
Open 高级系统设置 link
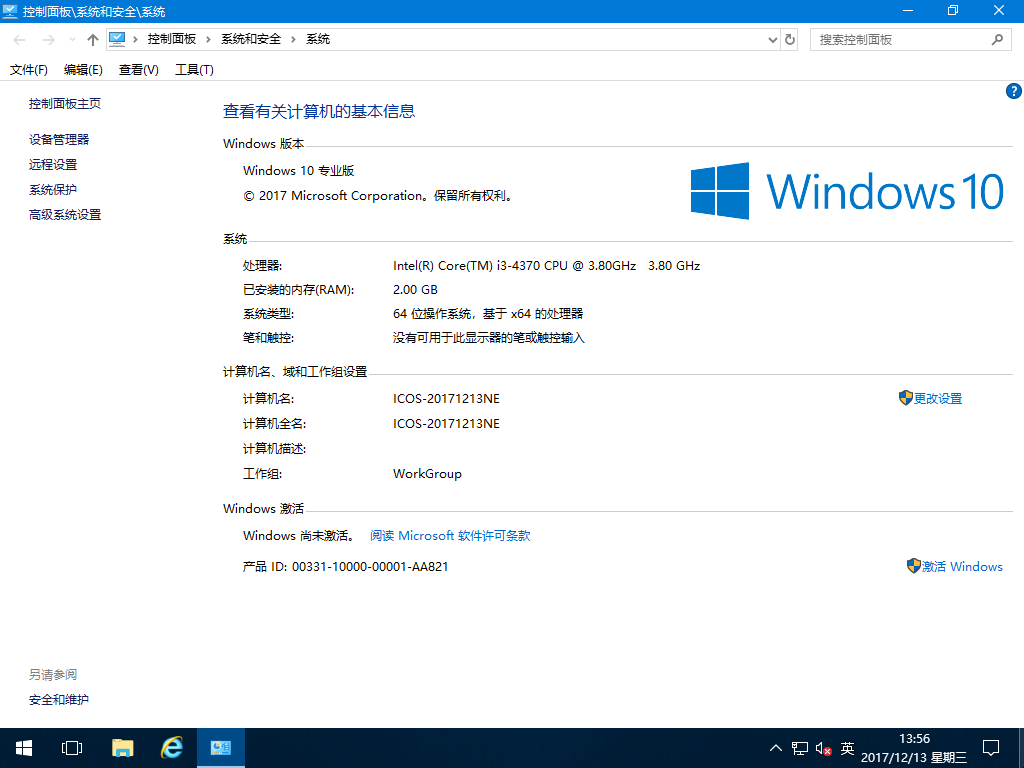click(x=65, y=215)
